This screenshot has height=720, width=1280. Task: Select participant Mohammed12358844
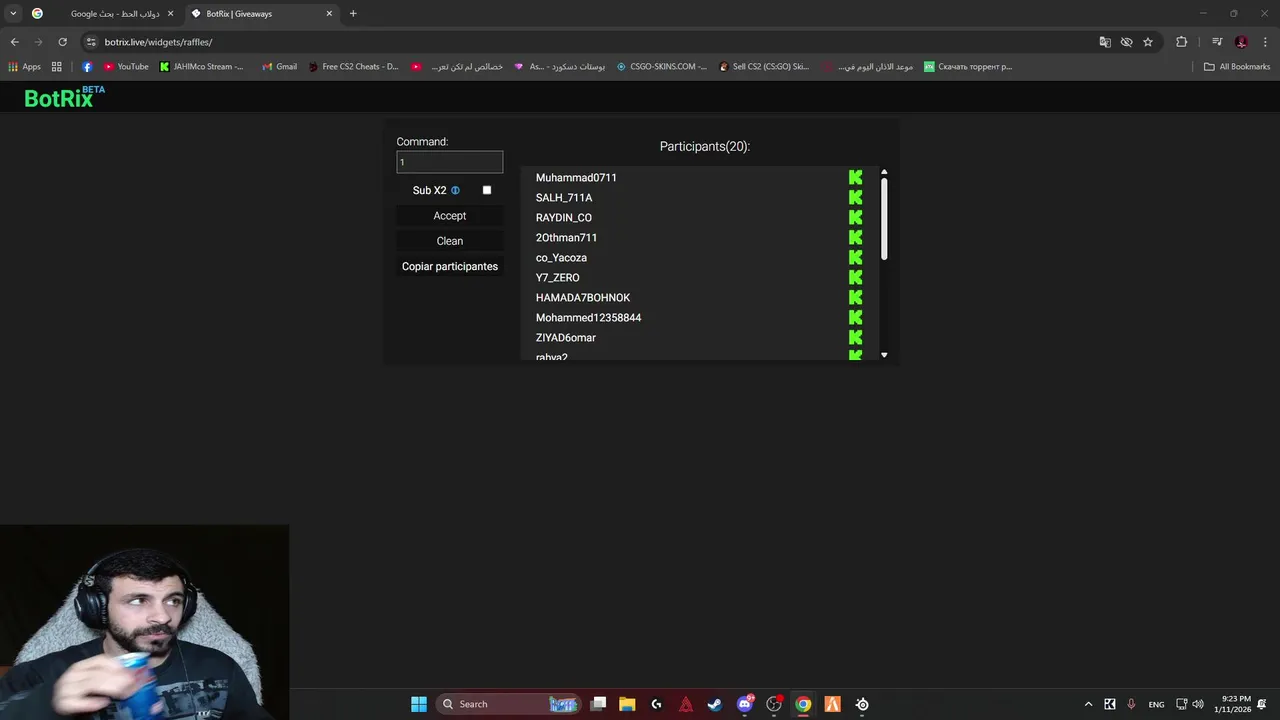pyautogui.click(x=588, y=318)
